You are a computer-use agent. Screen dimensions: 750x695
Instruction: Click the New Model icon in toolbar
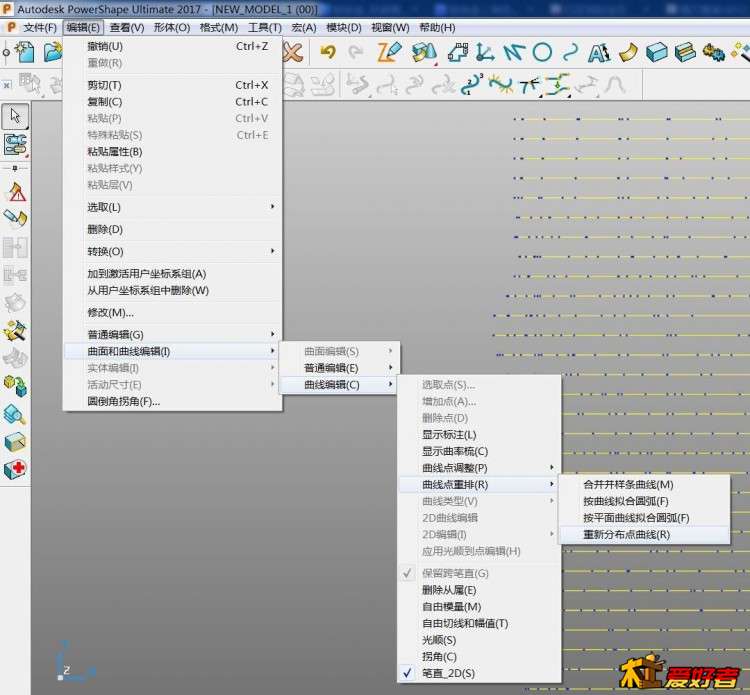point(25,52)
